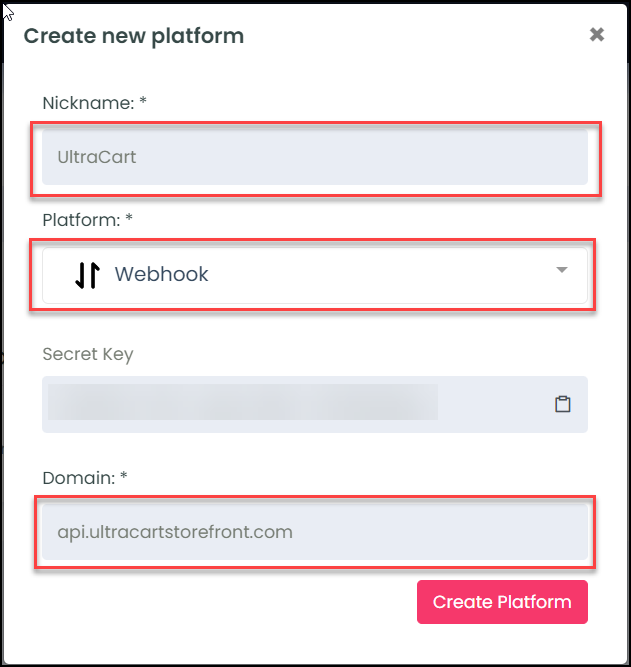Focus the Domain field with api.ultracartstorefront.com
The height and width of the screenshot is (667, 631).
coord(315,532)
